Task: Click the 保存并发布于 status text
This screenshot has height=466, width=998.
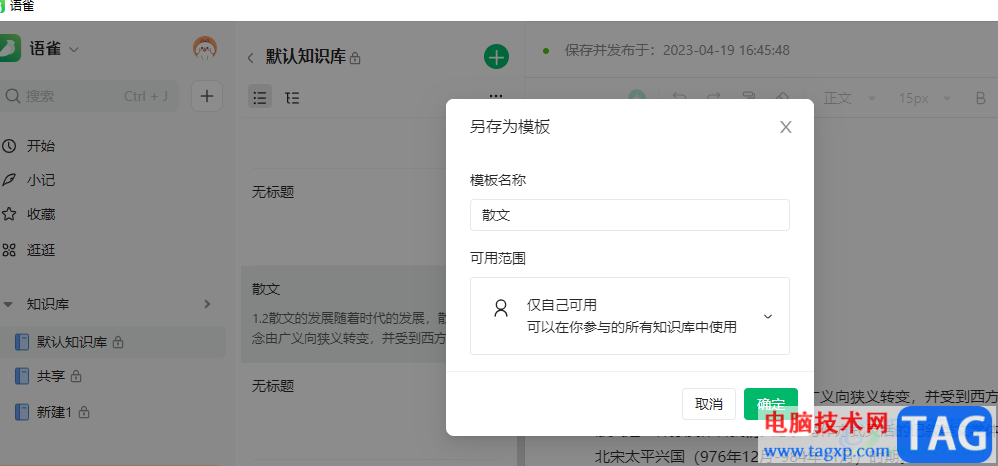Action: (677, 50)
